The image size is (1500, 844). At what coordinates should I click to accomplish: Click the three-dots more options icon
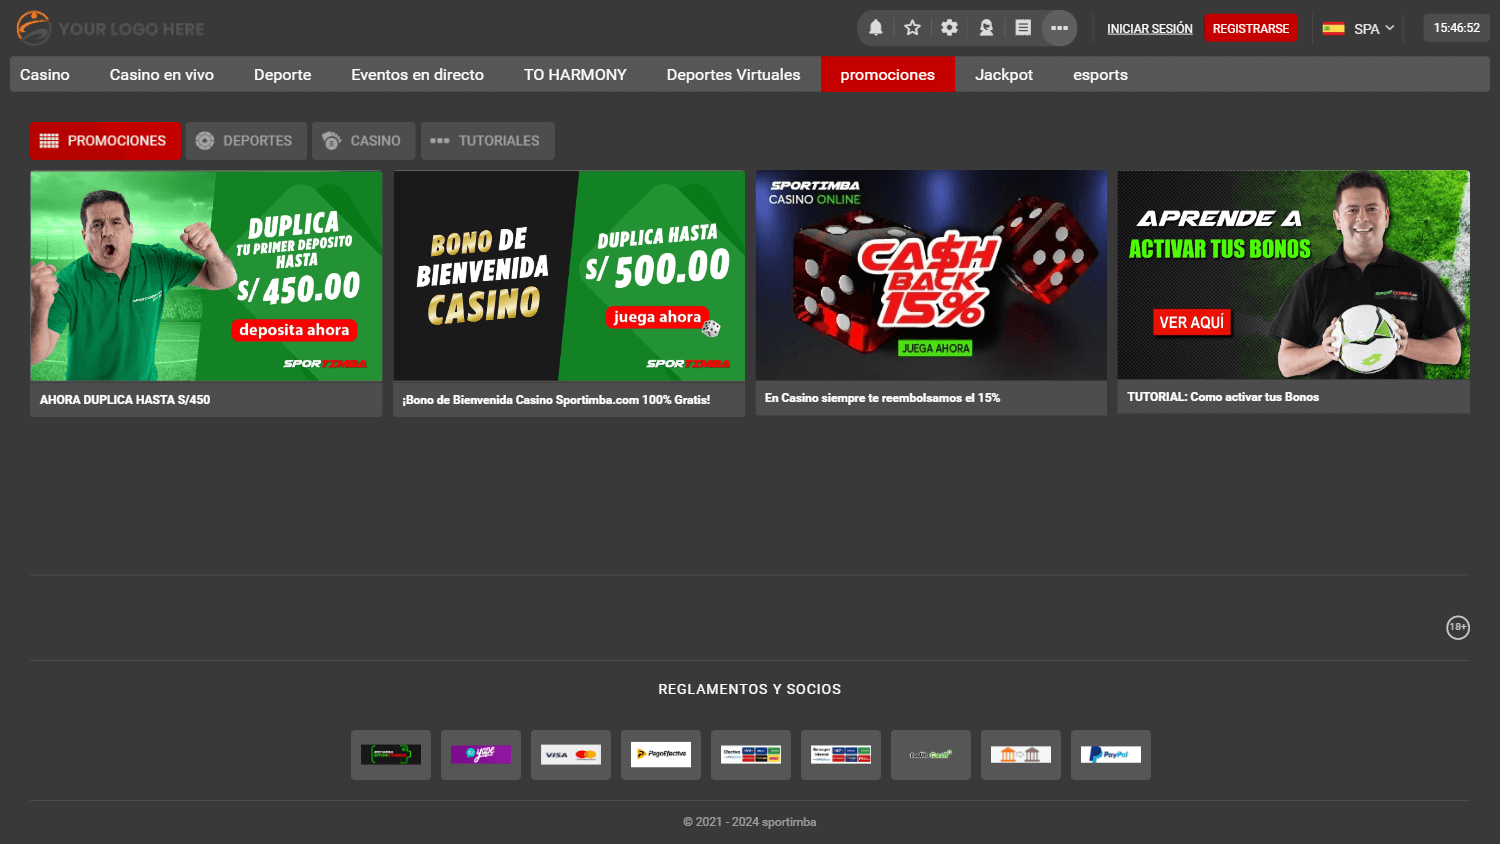pyautogui.click(x=1060, y=28)
